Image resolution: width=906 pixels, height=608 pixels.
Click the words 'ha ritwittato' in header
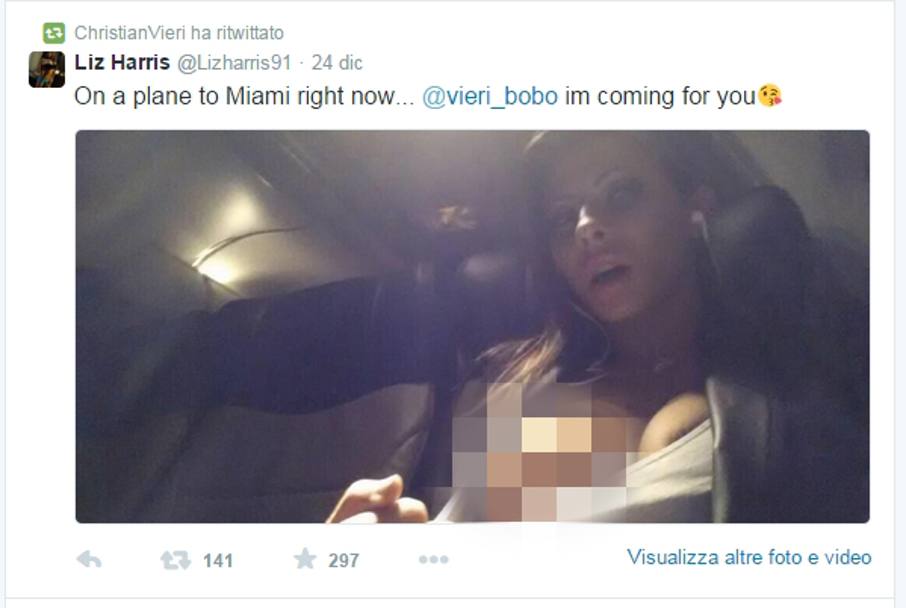237,33
